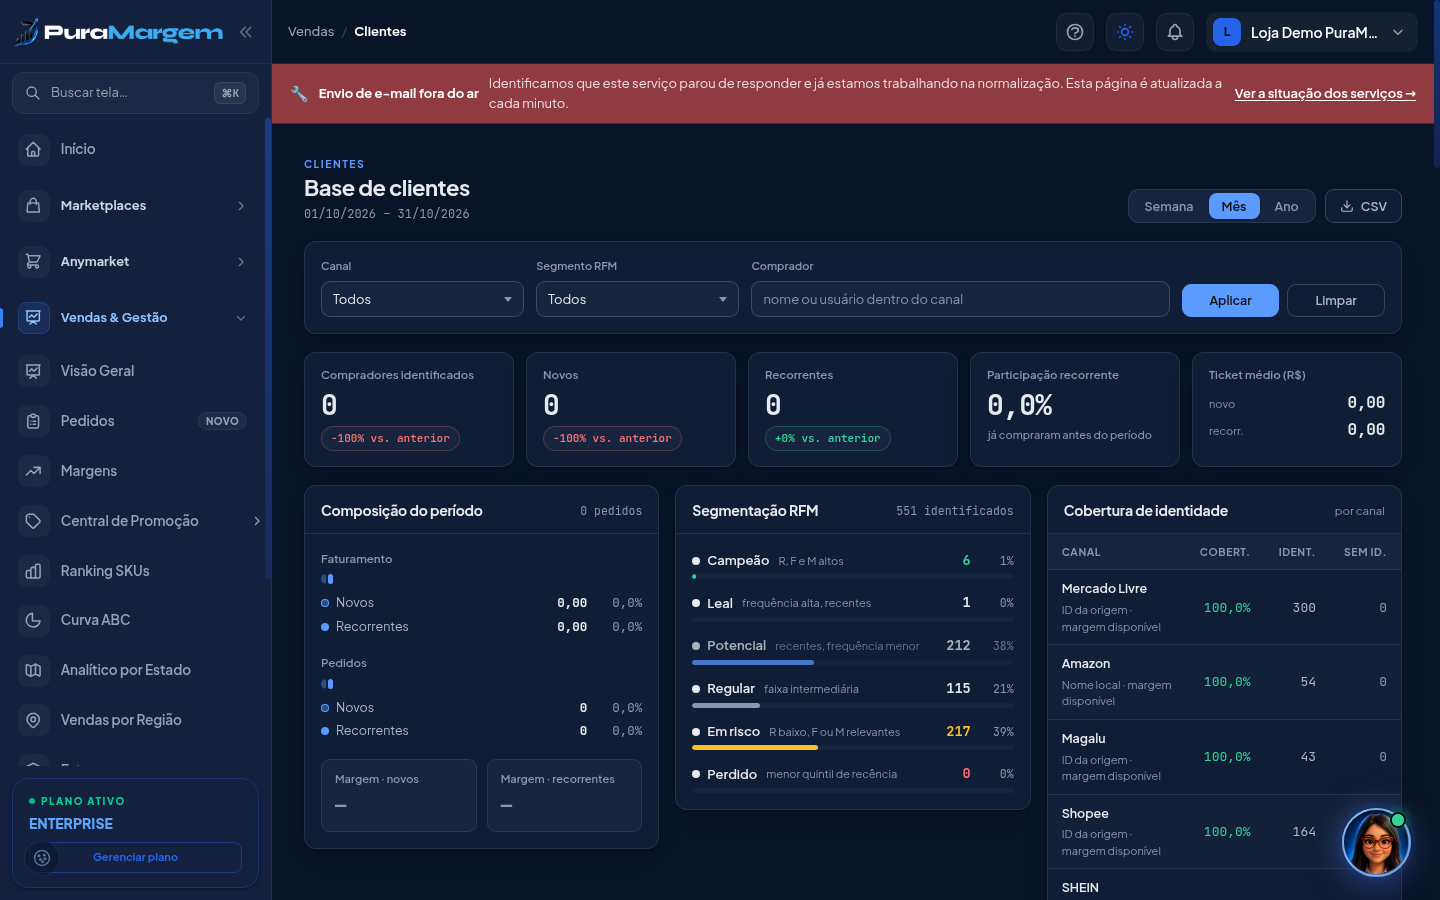
Task: Open Visão Geral chart icon
Action: (x=33, y=371)
